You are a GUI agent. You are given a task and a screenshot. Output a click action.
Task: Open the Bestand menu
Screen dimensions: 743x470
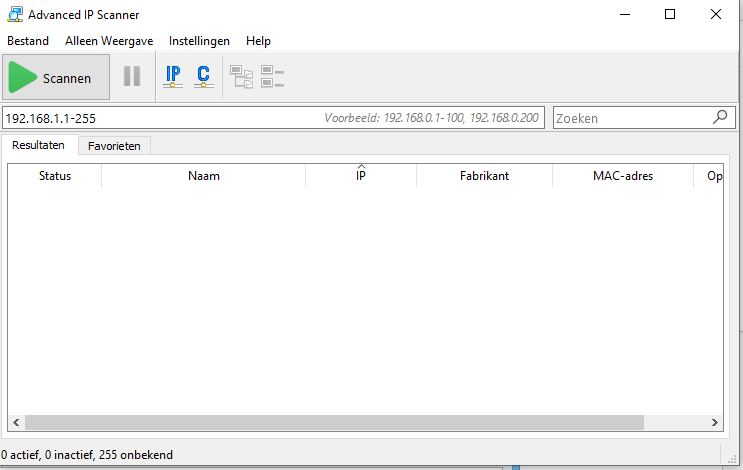tap(28, 41)
